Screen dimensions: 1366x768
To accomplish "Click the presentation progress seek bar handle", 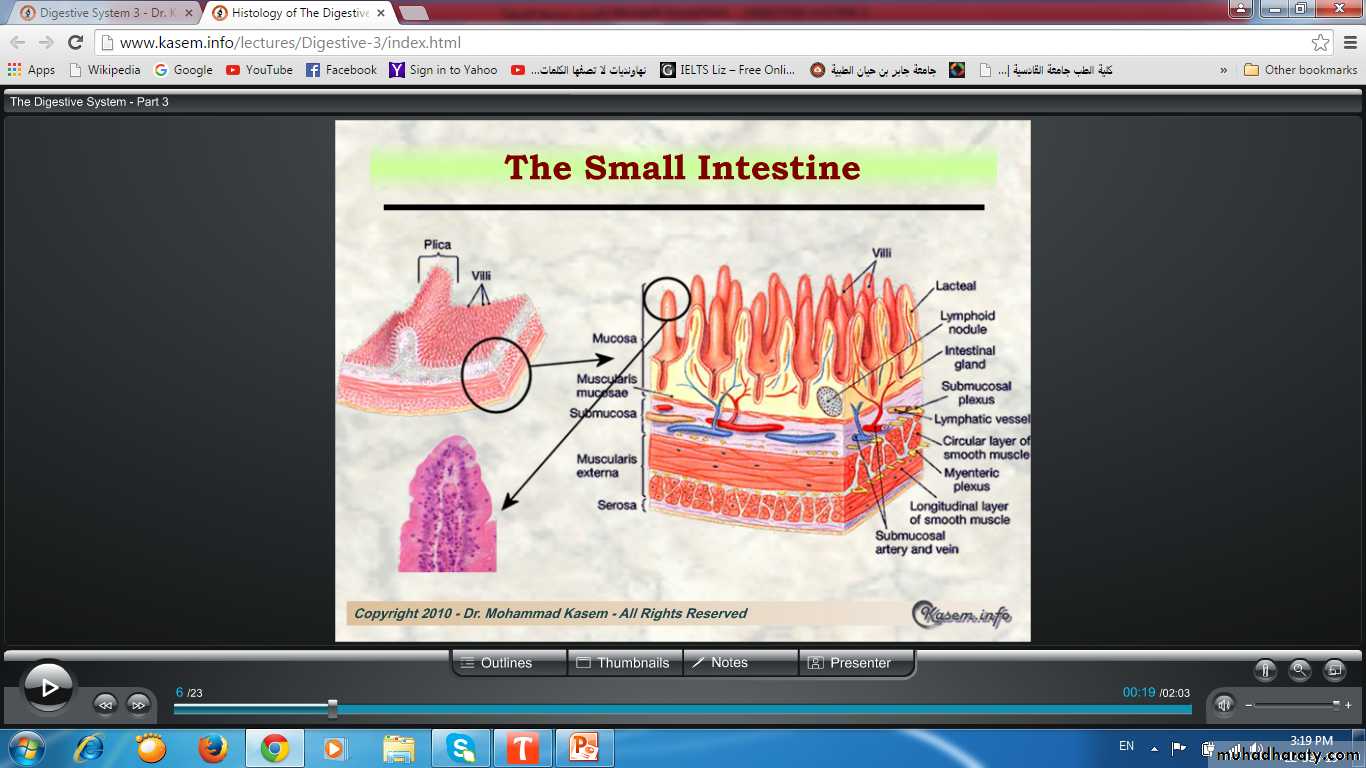I will coord(332,709).
